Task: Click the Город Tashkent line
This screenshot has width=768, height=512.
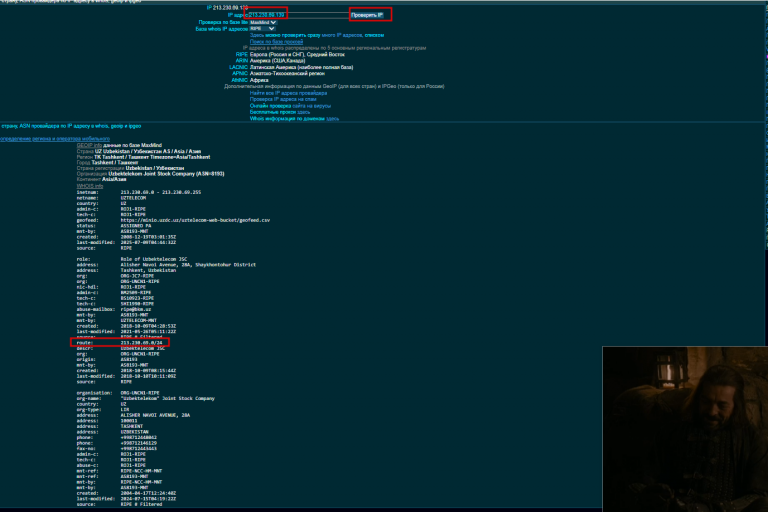Action: point(107,163)
